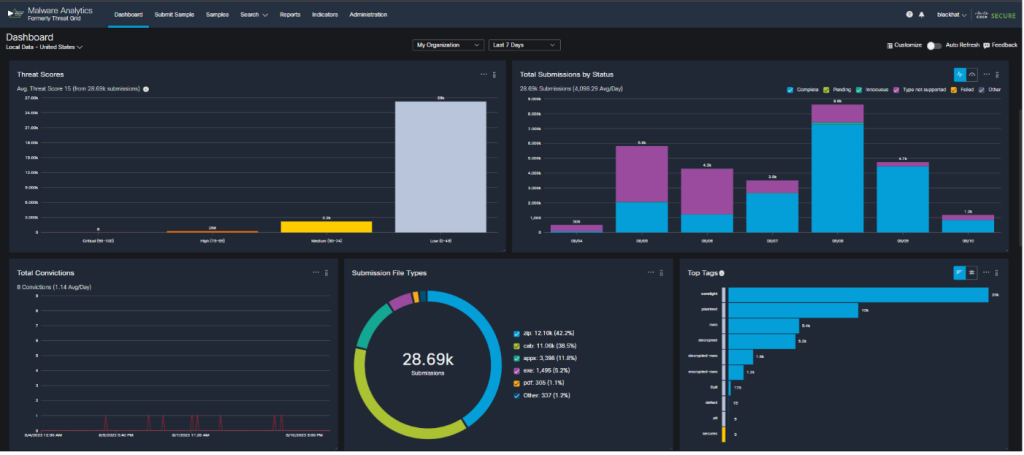The width and height of the screenshot is (1024, 455).
Task: Open the My Organization dropdown
Action: click(x=448, y=45)
